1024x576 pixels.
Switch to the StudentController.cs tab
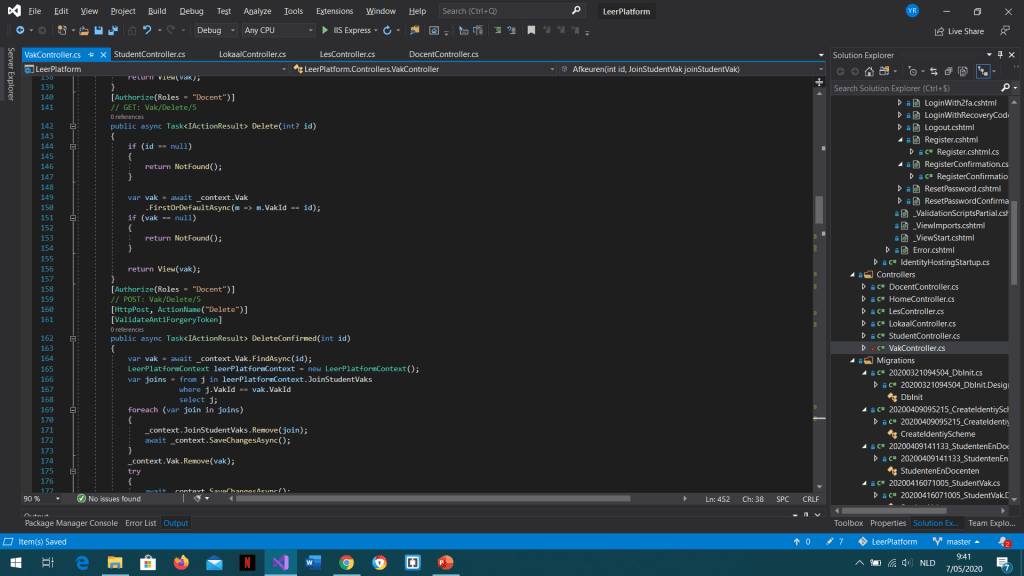pos(149,54)
